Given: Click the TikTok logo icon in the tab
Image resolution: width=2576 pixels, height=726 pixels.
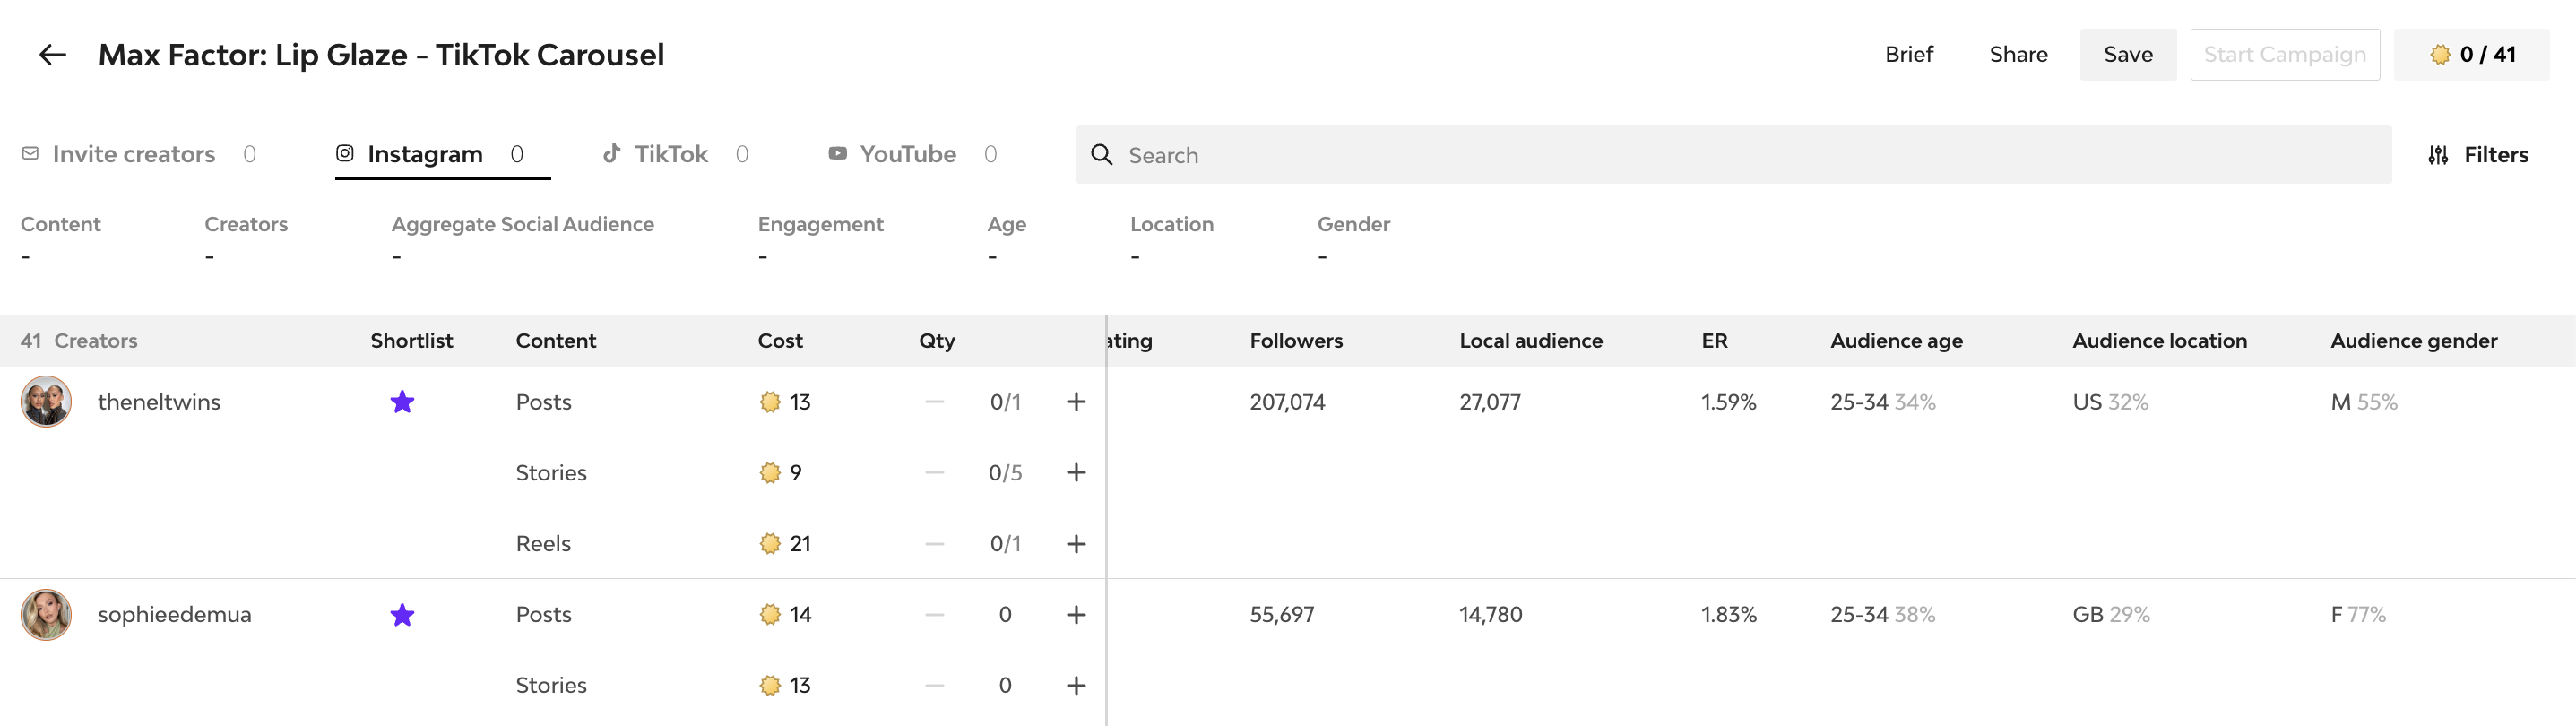Looking at the screenshot, I should (x=611, y=153).
